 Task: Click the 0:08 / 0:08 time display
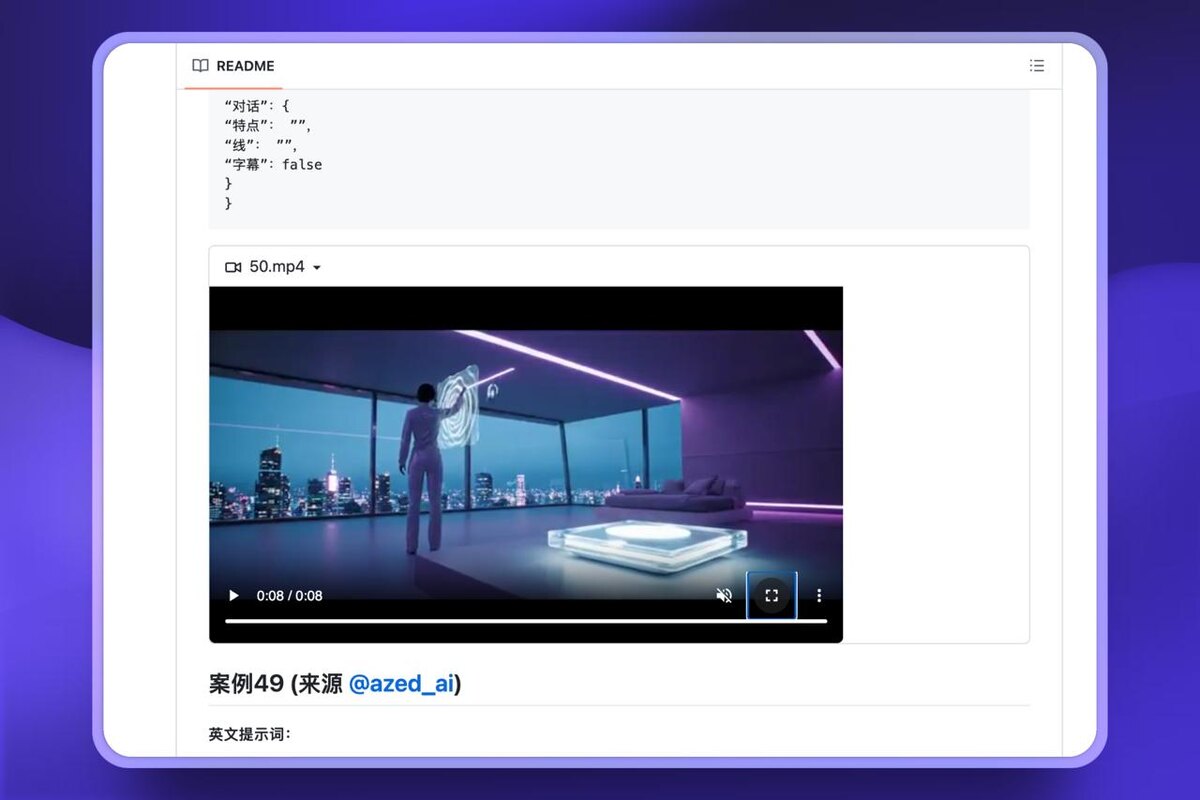tap(289, 595)
